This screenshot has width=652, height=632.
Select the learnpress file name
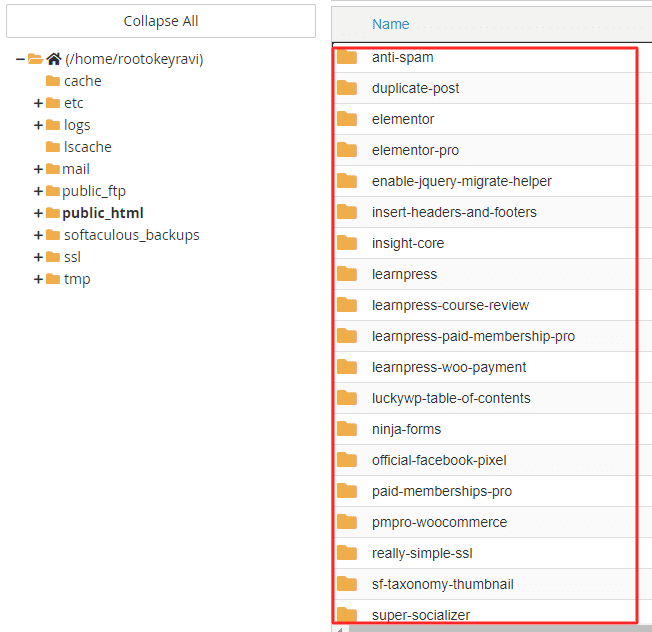[404, 274]
